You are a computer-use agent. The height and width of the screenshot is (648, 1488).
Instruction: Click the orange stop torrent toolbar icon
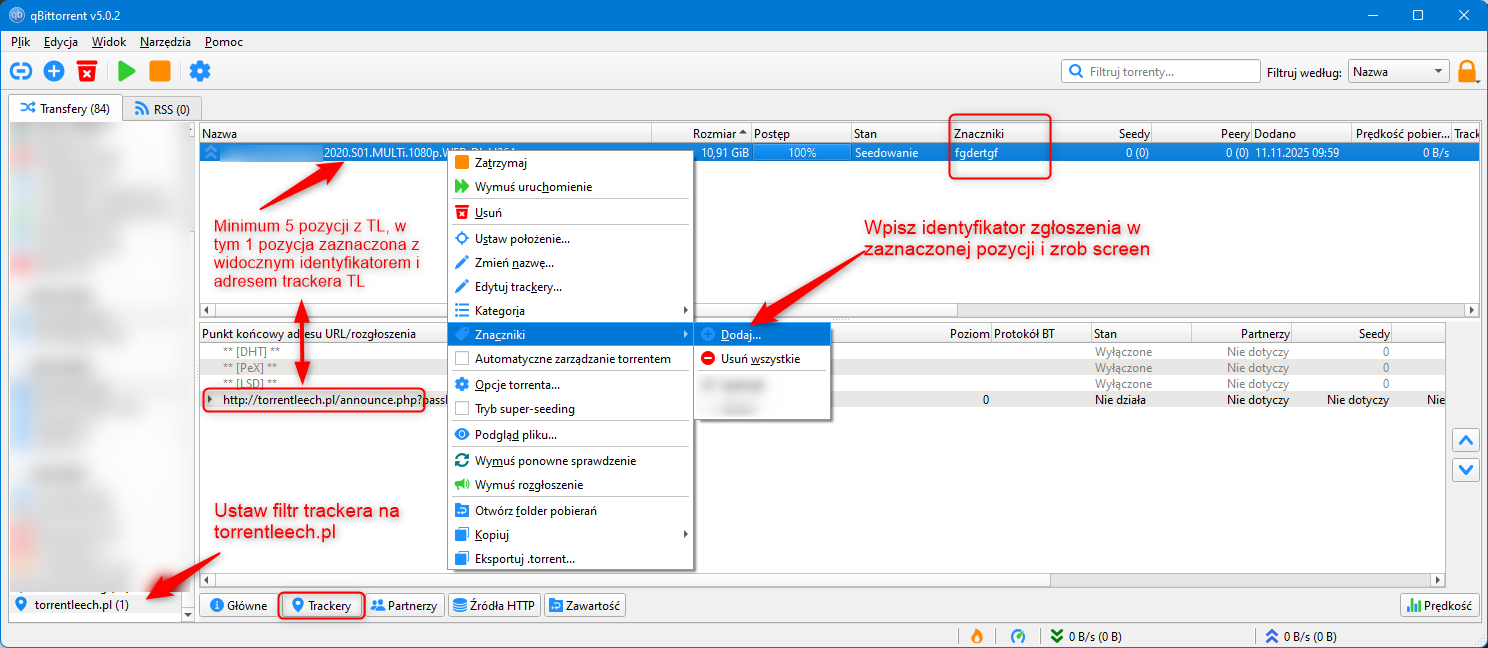click(x=159, y=71)
